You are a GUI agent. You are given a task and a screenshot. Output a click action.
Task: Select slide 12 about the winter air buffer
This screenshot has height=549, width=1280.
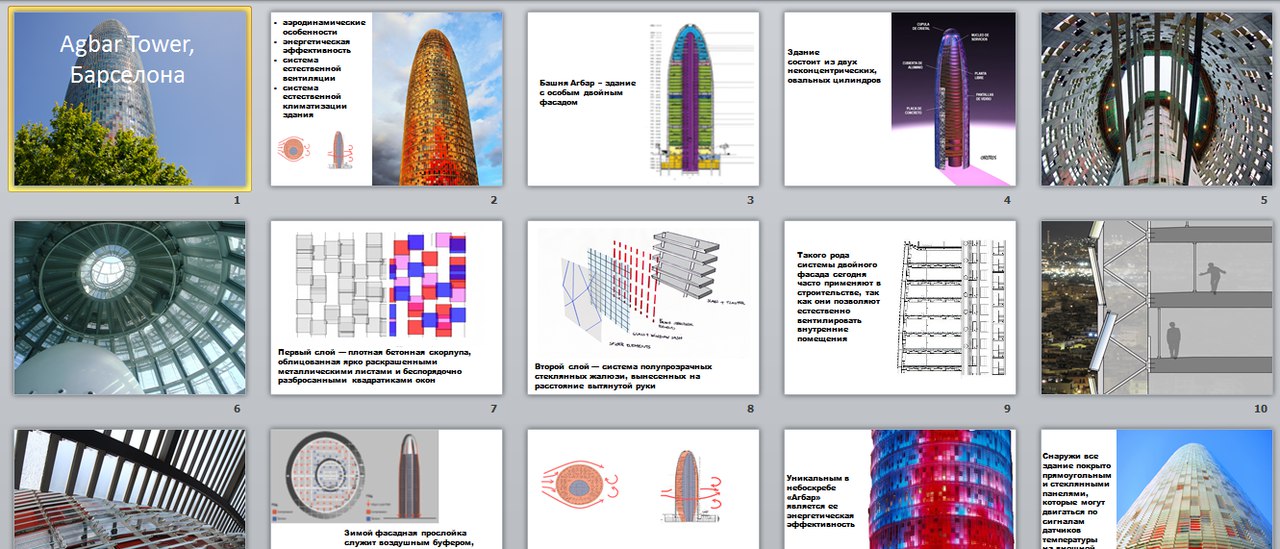pyautogui.click(x=387, y=489)
